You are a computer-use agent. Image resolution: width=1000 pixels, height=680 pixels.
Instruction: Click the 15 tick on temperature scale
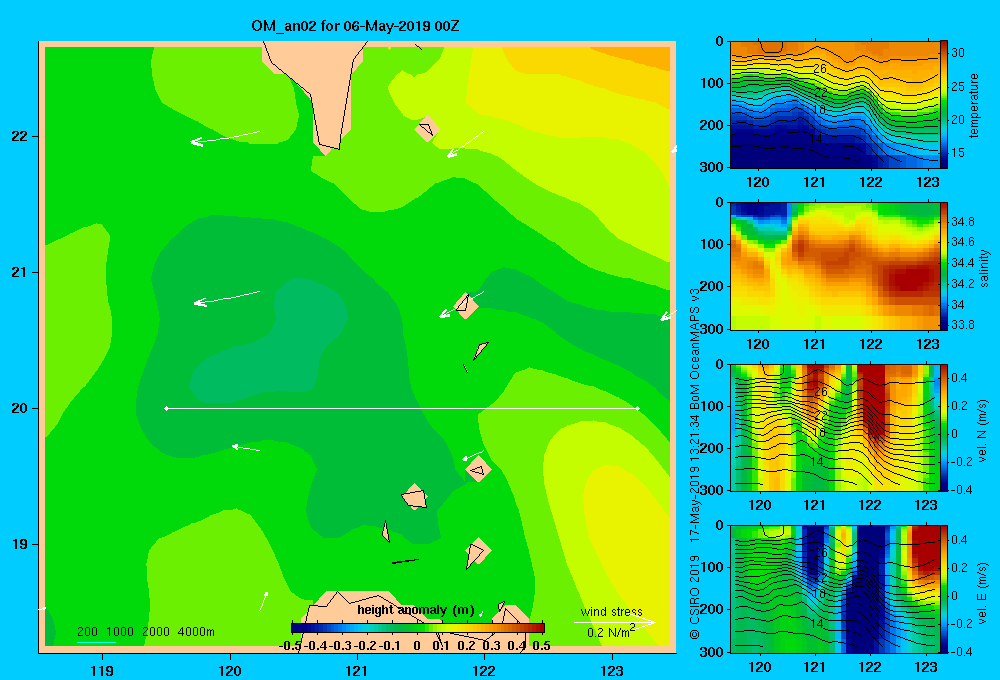(958, 152)
